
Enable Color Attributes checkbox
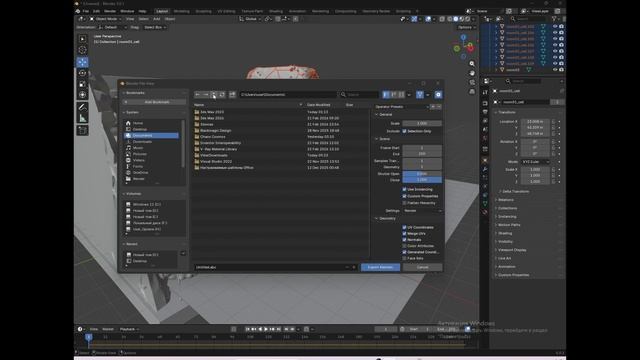pyautogui.click(x=404, y=246)
